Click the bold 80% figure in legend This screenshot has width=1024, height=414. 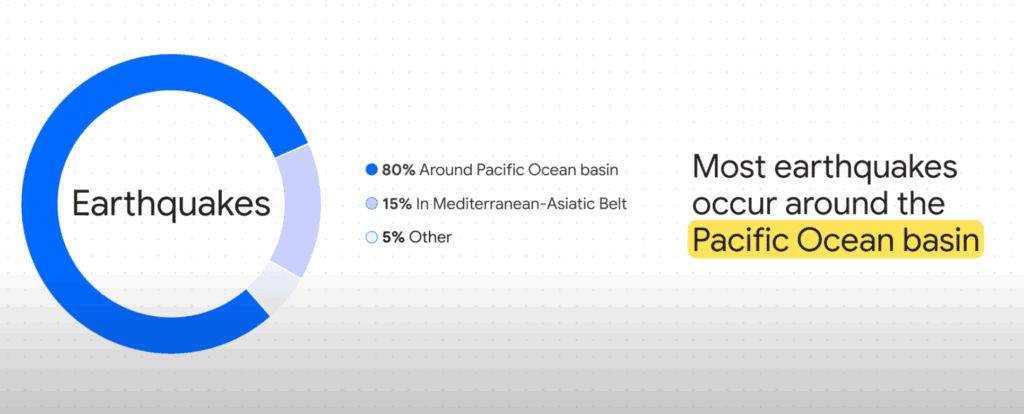click(x=399, y=170)
